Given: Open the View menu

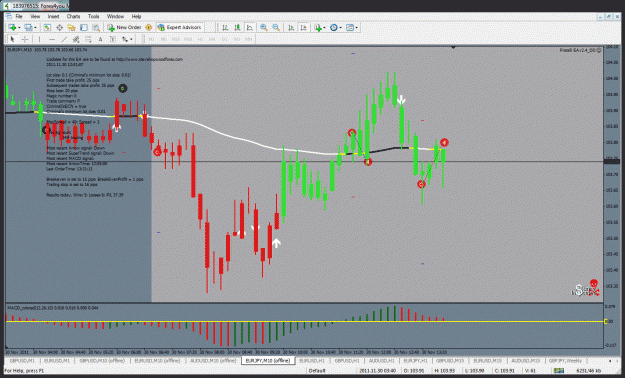Looking at the screenshot, I should click(35, 16).
